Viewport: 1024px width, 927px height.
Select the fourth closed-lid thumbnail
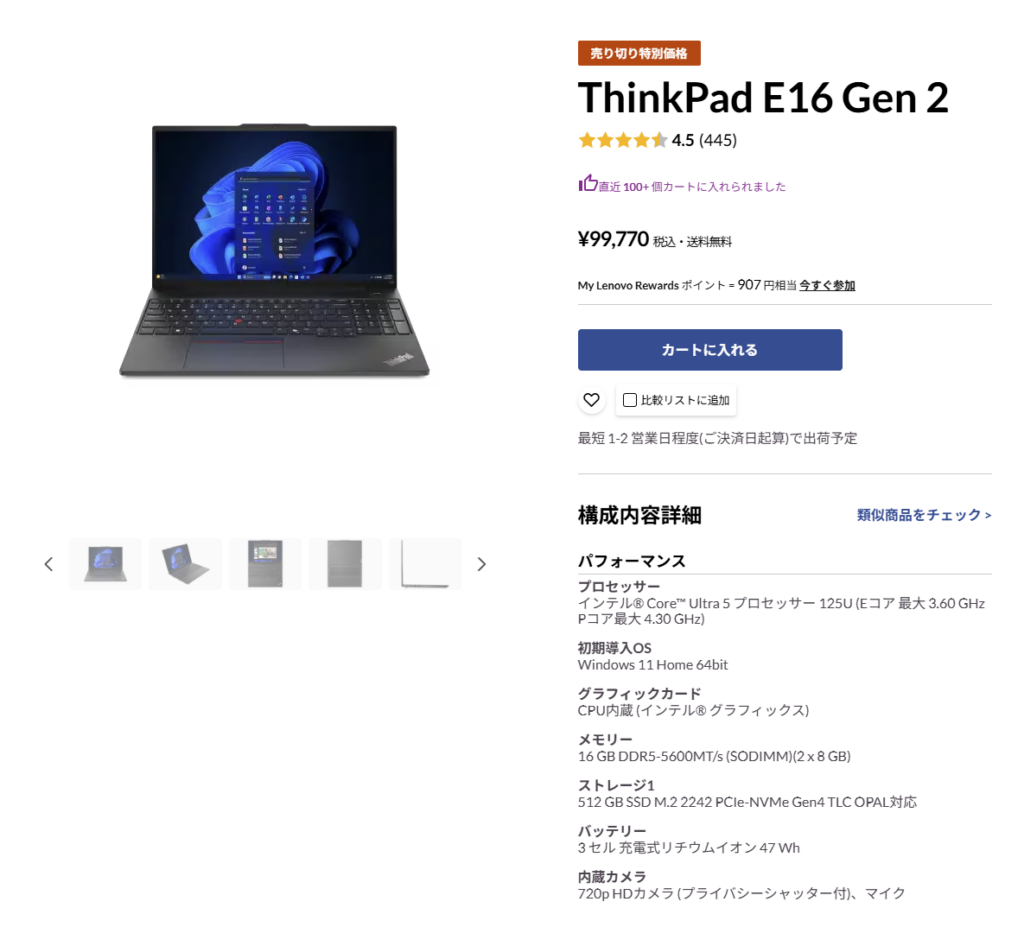345,564
